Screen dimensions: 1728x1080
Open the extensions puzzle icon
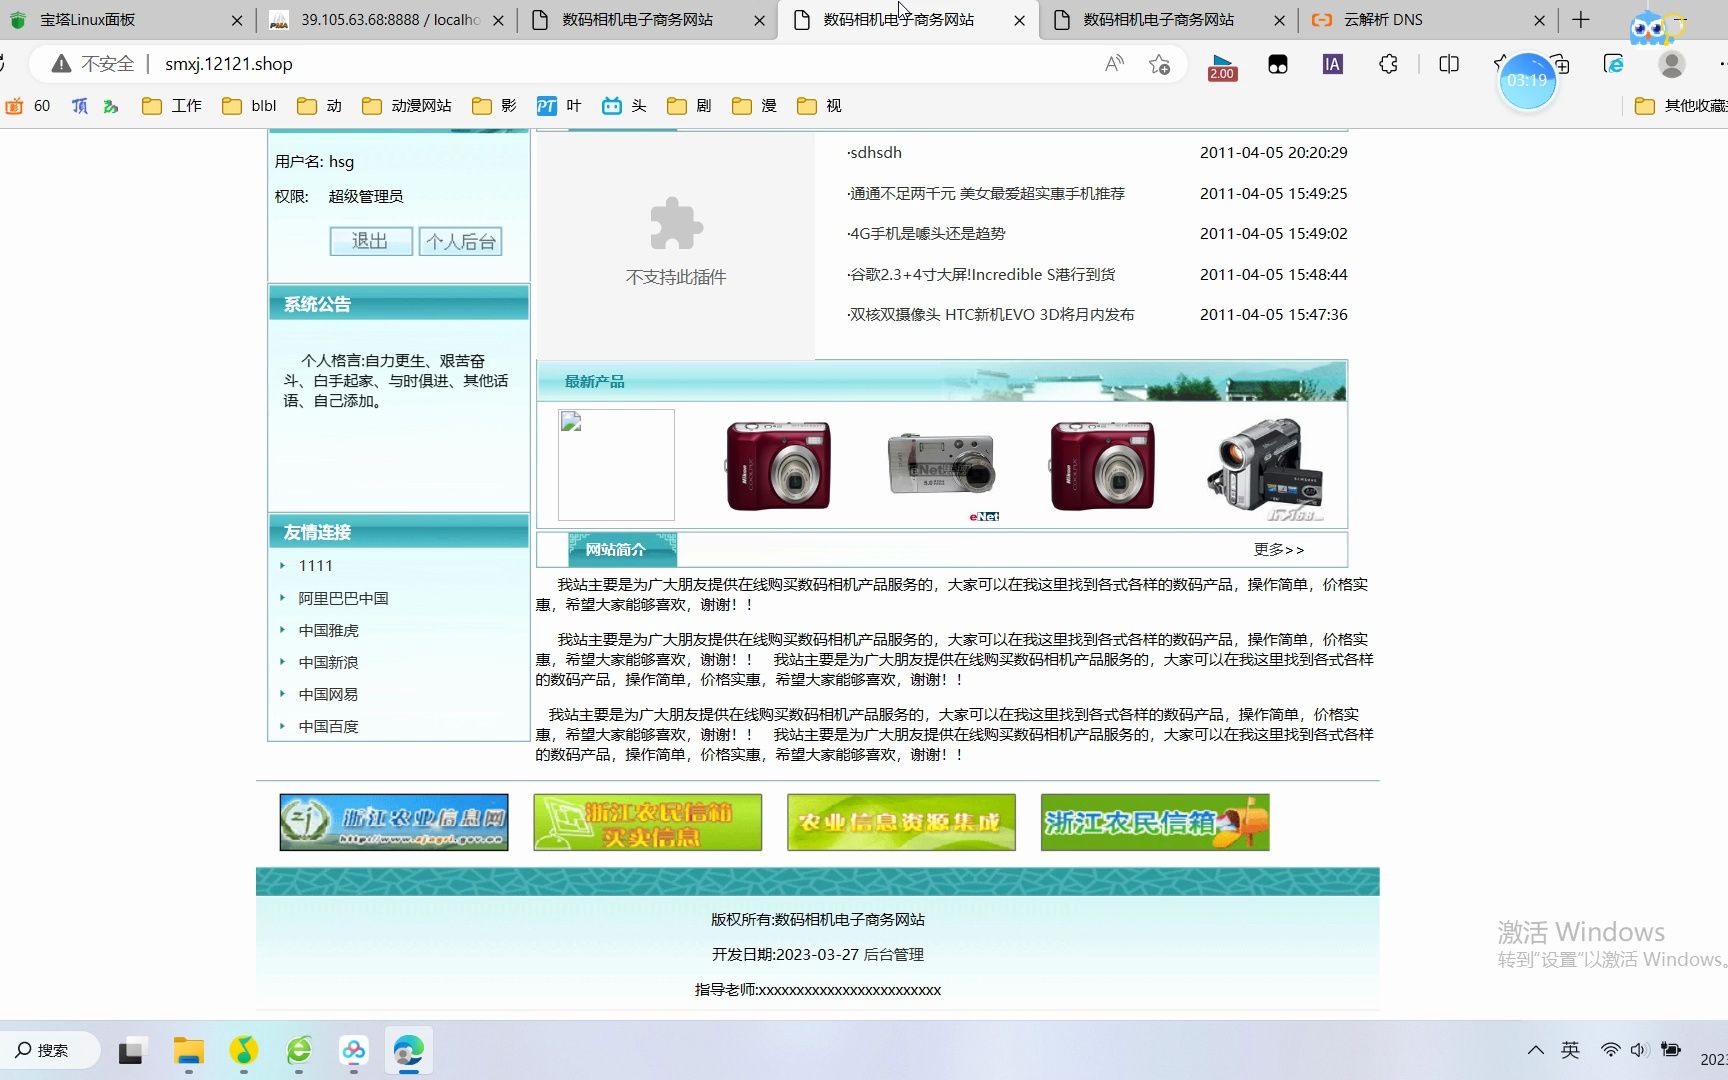[x=1388, y=64]
